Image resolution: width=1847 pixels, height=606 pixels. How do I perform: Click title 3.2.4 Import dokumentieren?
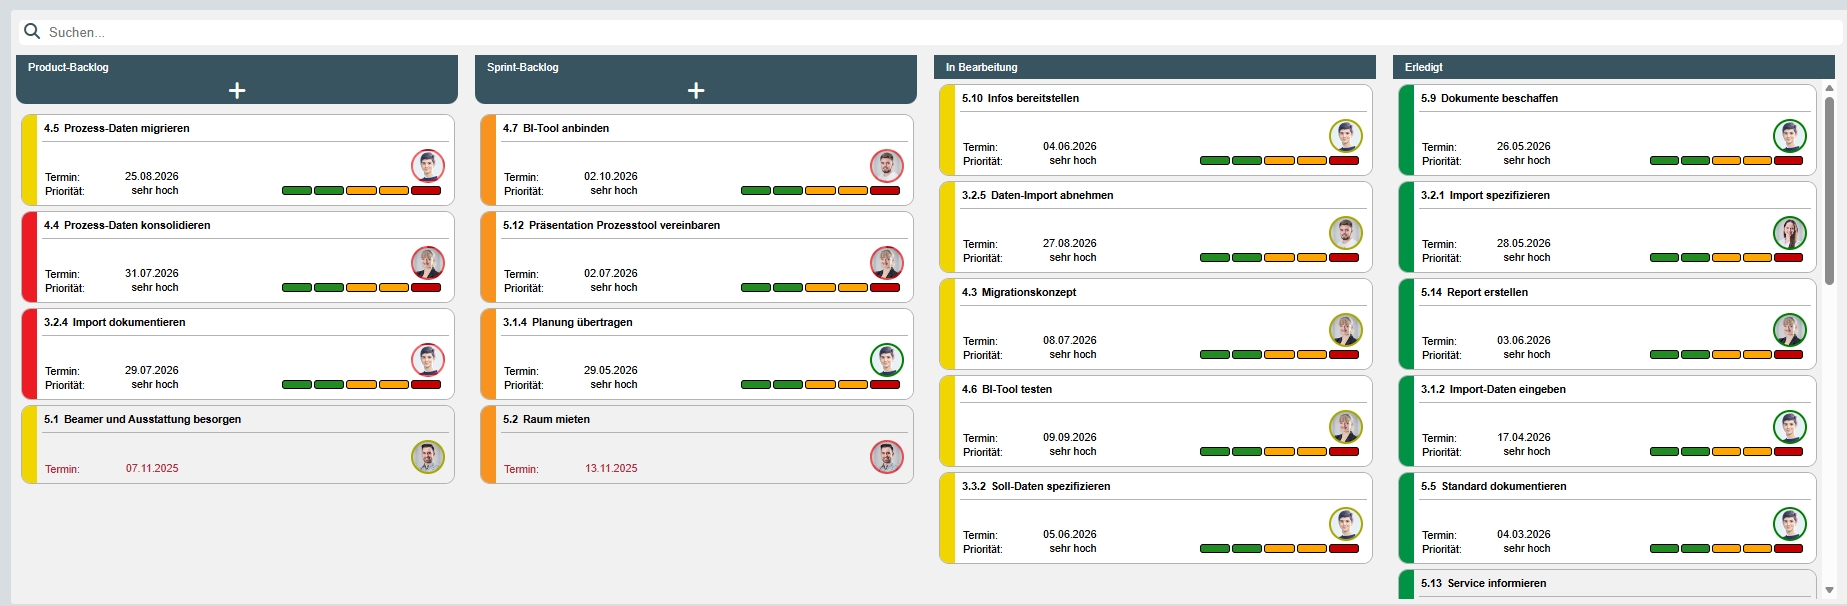point(115,322)
